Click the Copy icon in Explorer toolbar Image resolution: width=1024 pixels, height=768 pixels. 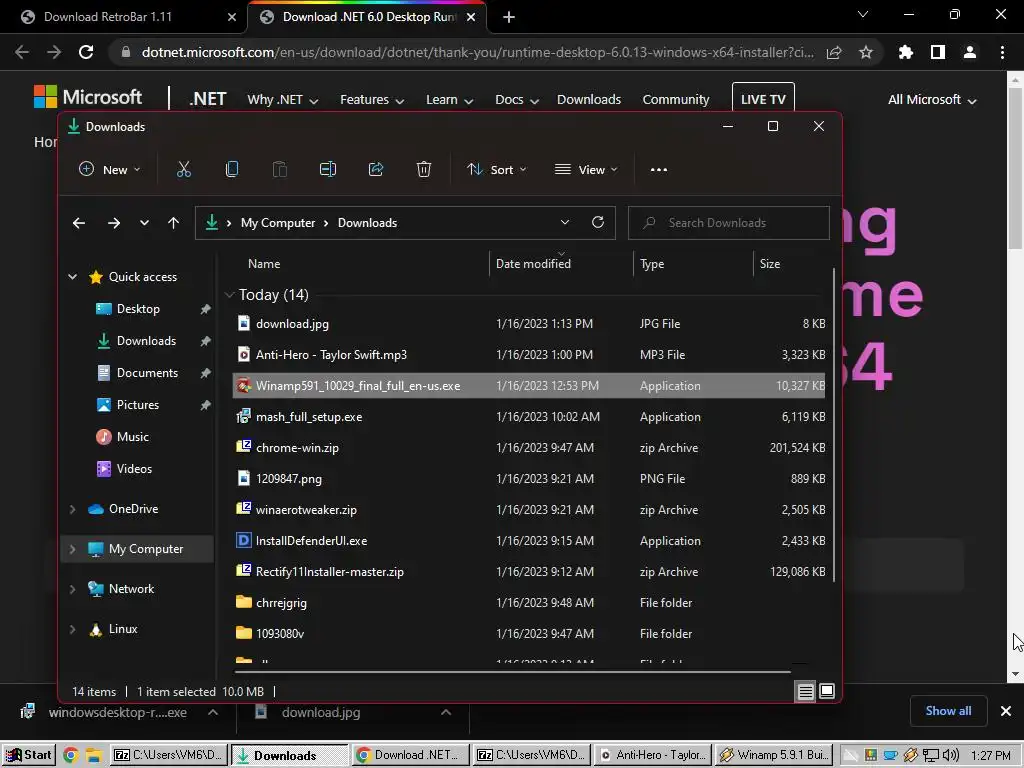232,170
